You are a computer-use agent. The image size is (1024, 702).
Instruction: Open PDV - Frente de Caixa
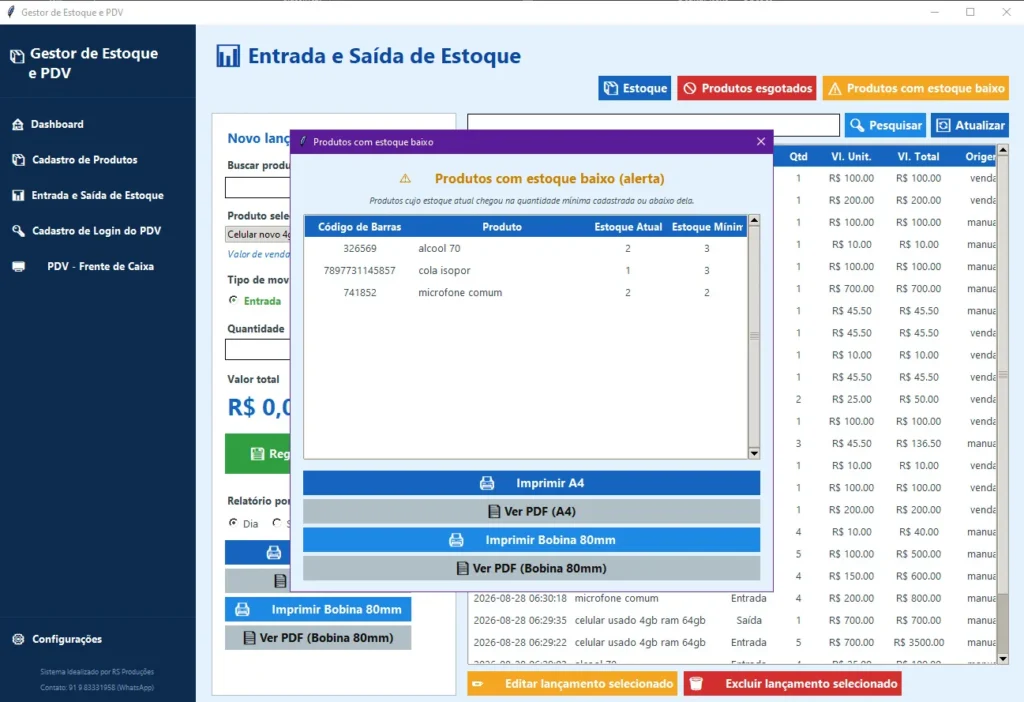[100, 266]
